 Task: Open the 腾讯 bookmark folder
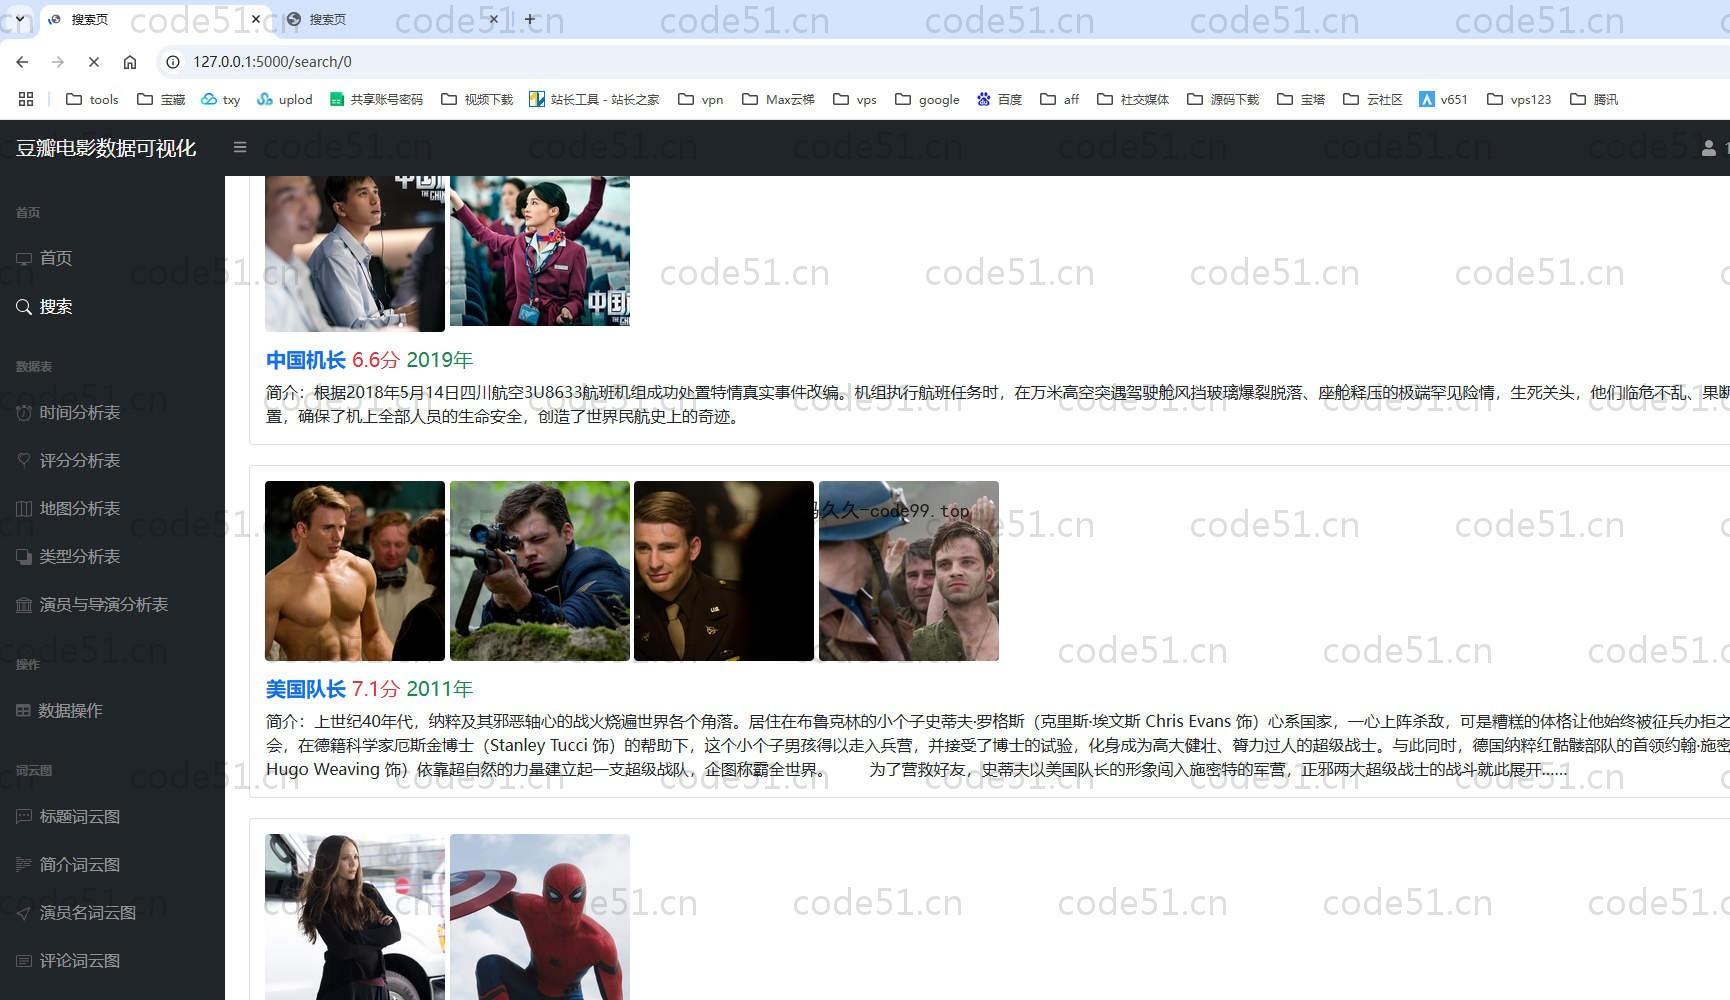1594,99
